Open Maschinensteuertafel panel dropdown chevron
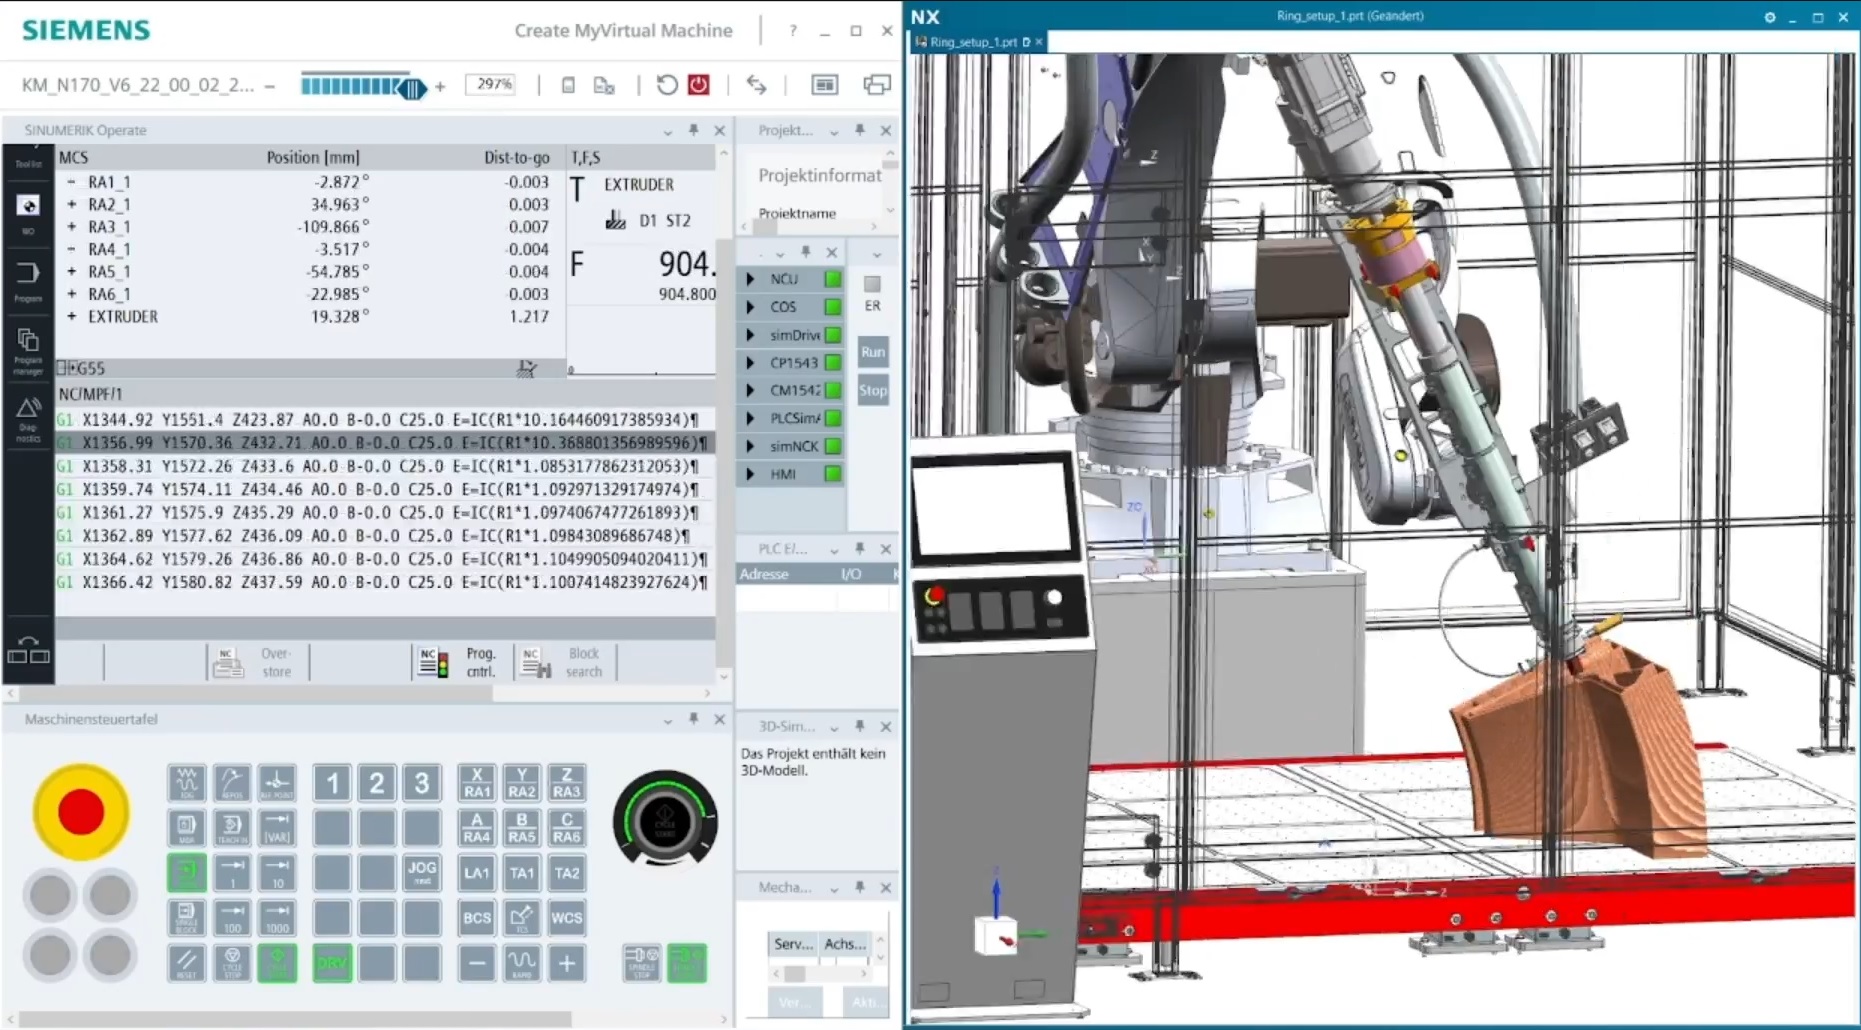This screenshot has height=1030, width=1861. pyautogui.click(x=667, y=720)
